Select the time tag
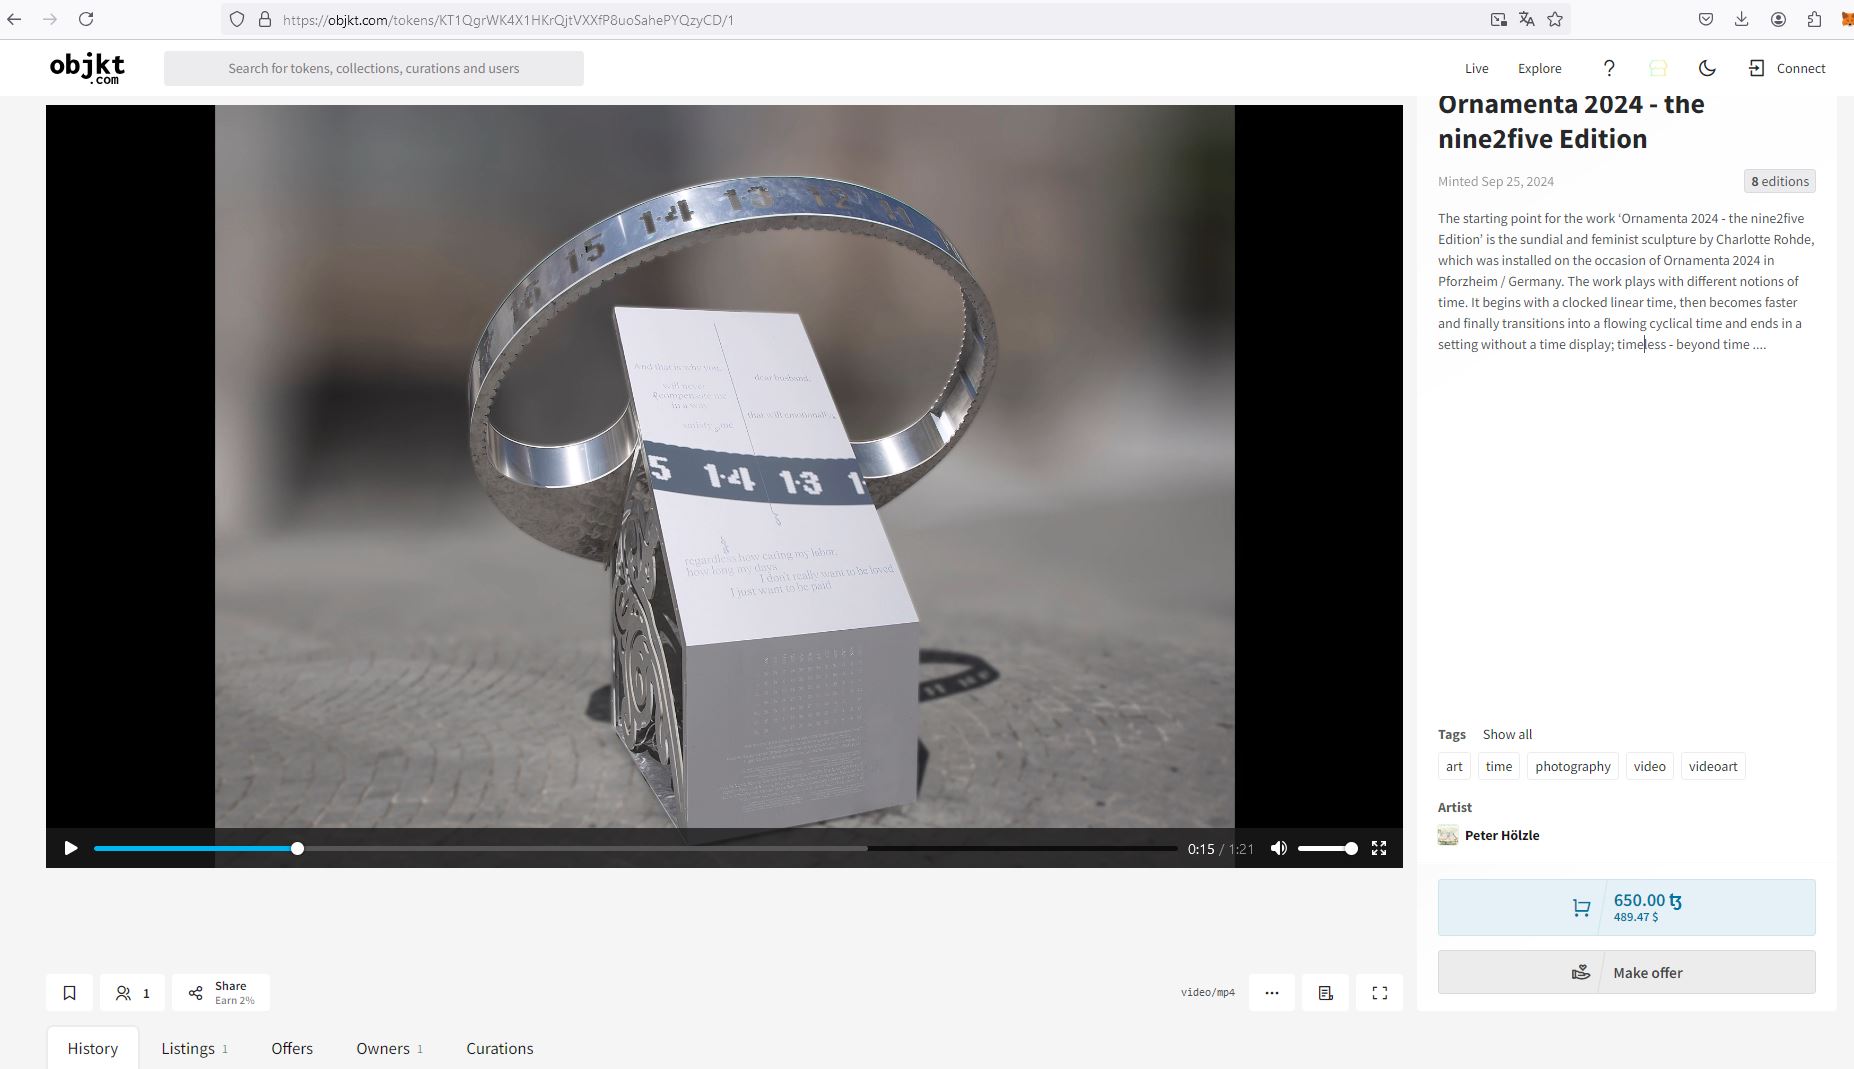 [1498, 766]
